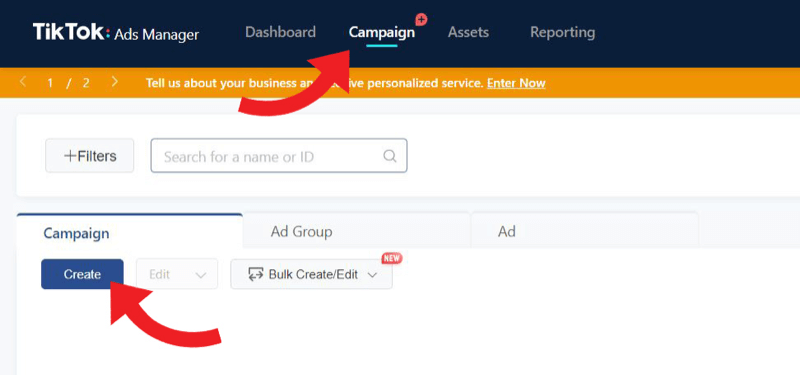Click the TikTok Ads Manager logo
This screenshot has height=375, width=800.
tap(116, 33)
